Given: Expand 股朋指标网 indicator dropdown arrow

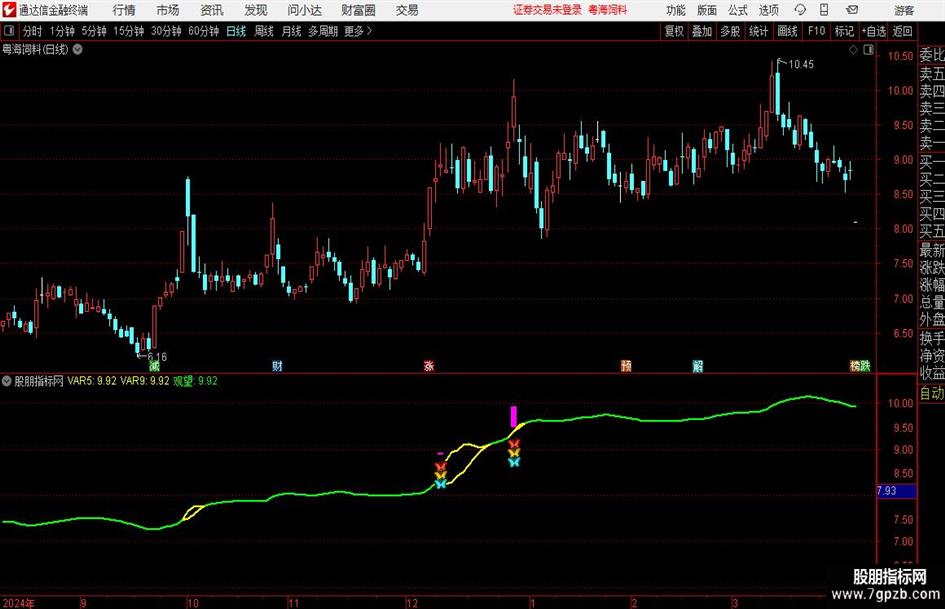Looking at the screenshot, I should click(x=7, y=381).
